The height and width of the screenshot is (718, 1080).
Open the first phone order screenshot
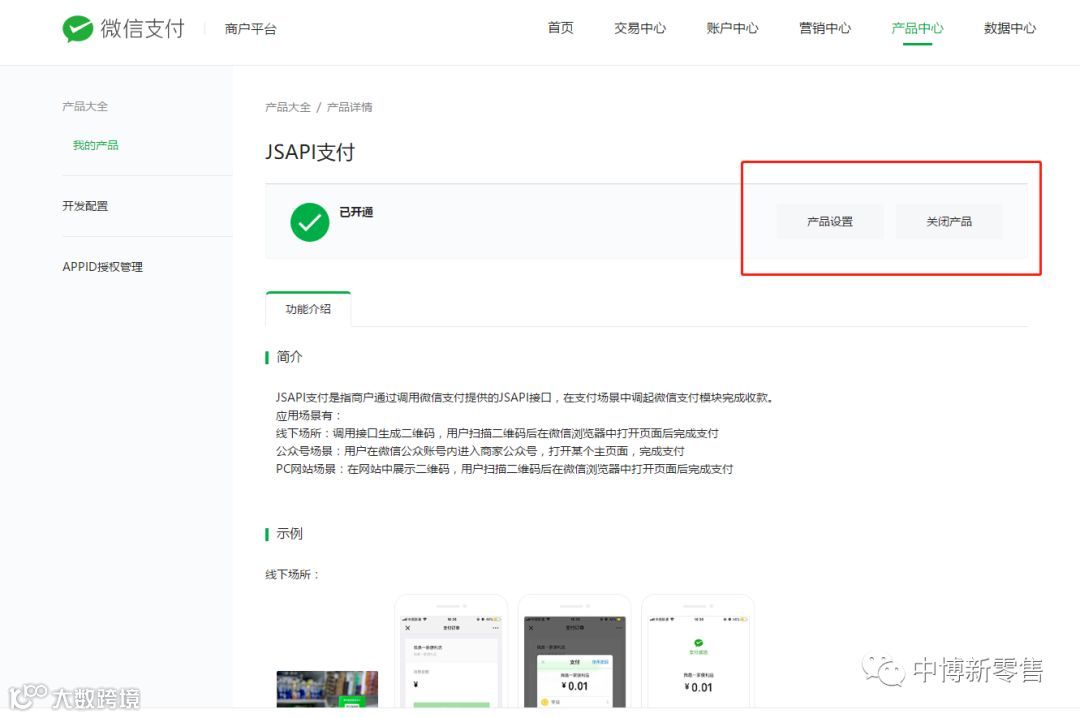pos(451,652)
